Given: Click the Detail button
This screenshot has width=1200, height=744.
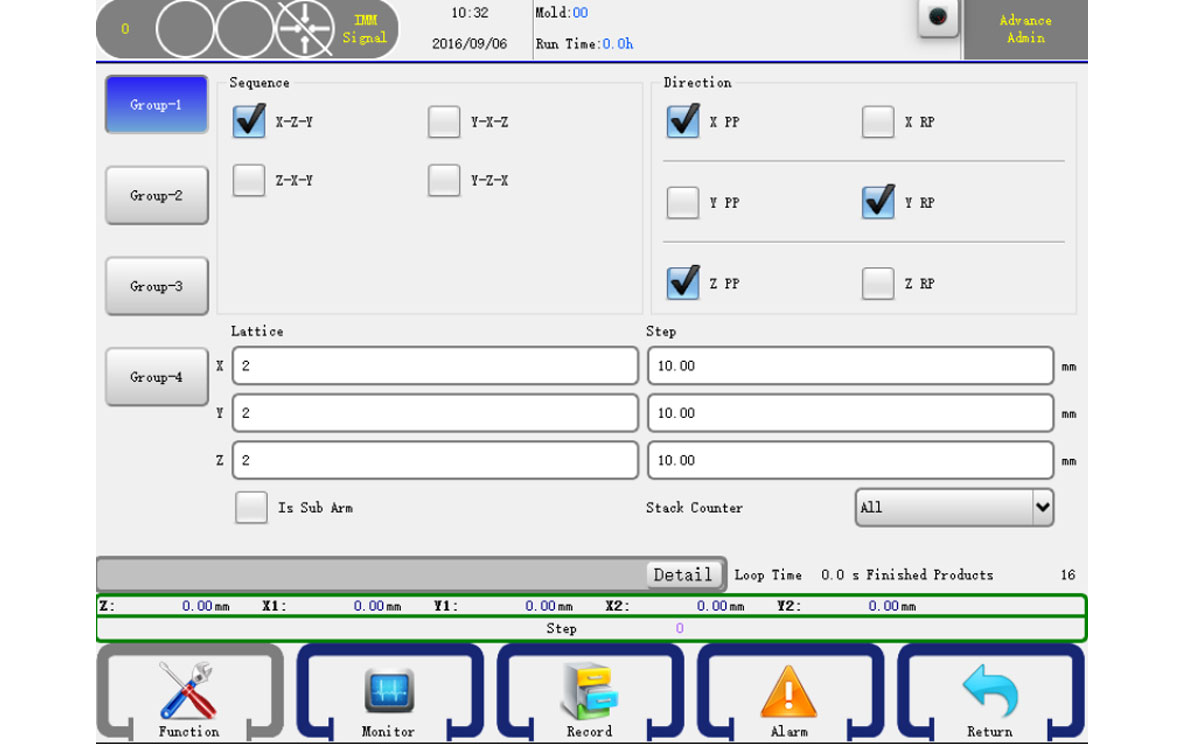Looking at the screenshot, I should (x=683, y=575).
